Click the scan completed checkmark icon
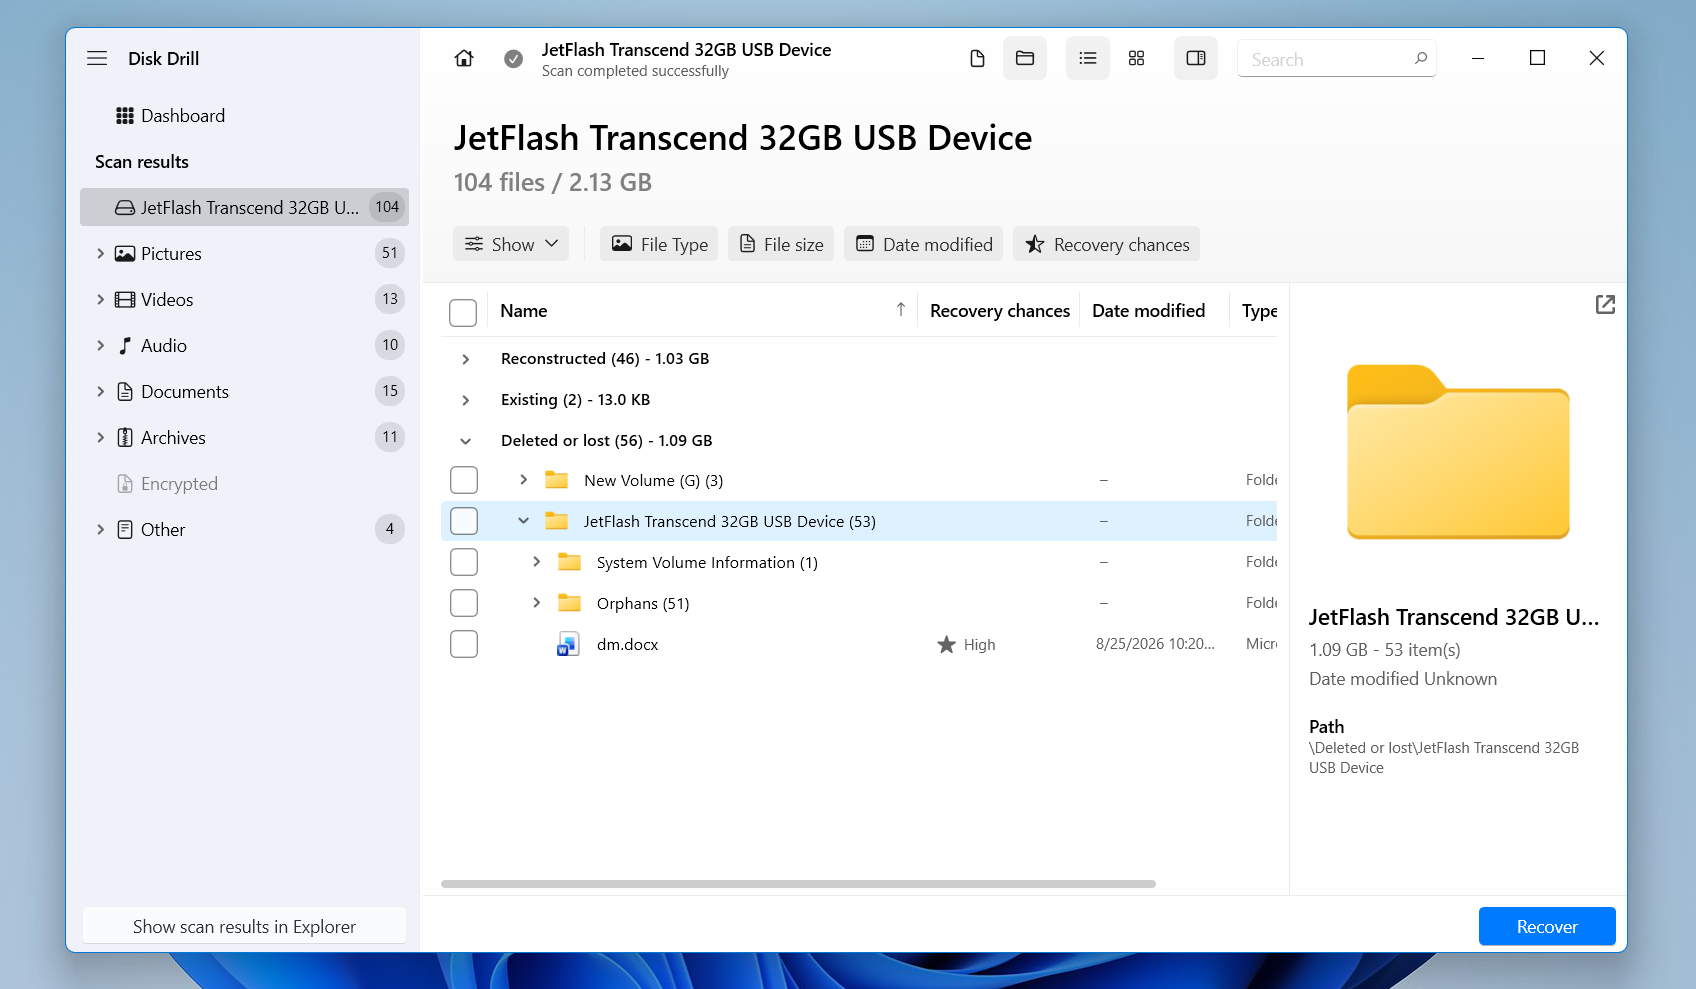 pyautogui.click(x=513, y=59)
